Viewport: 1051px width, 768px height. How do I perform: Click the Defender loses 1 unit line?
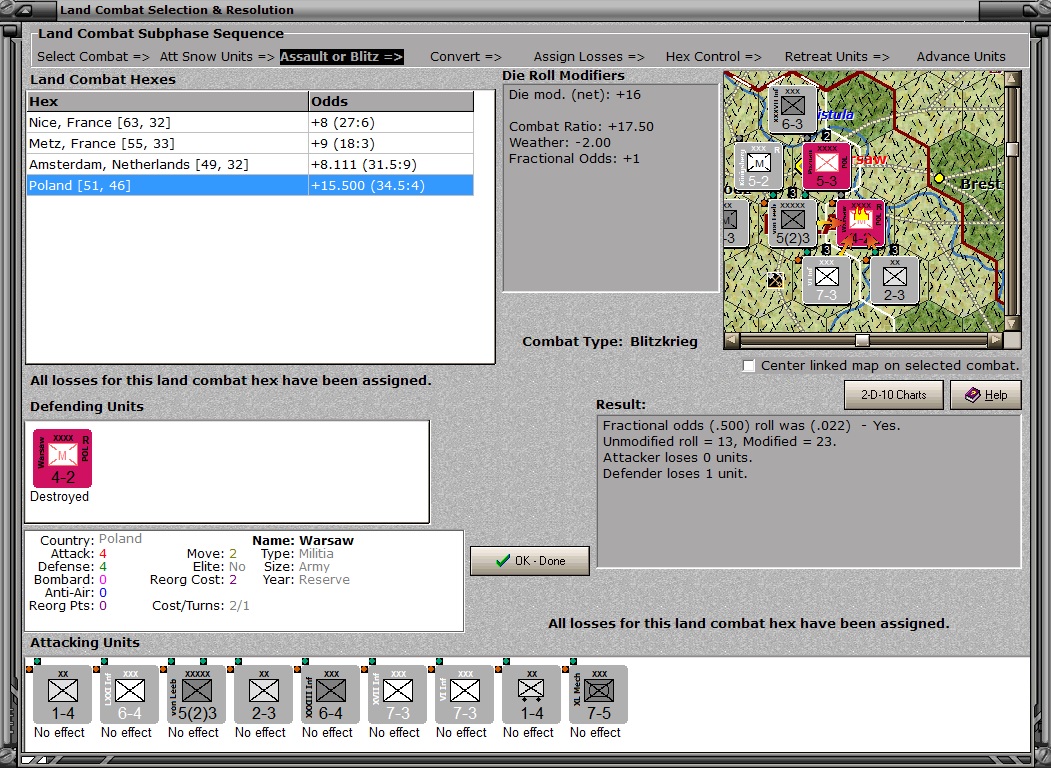coord(674,474)
